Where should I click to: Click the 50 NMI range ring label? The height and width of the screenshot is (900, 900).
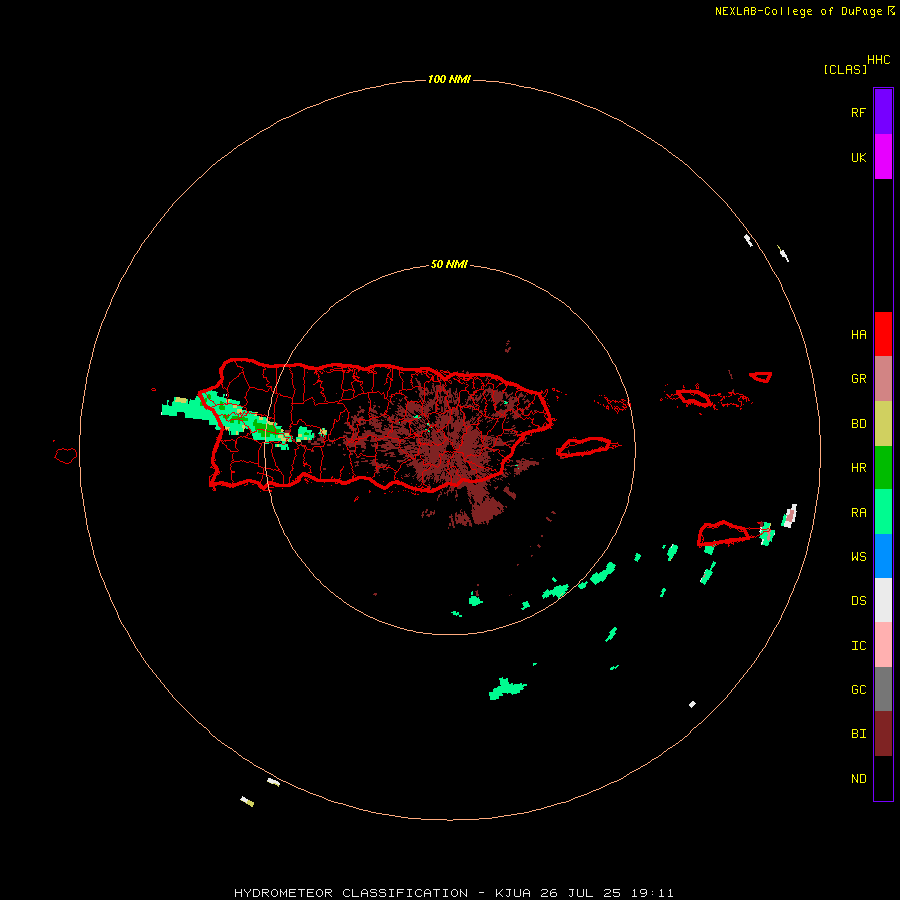[x=449, y=264]
